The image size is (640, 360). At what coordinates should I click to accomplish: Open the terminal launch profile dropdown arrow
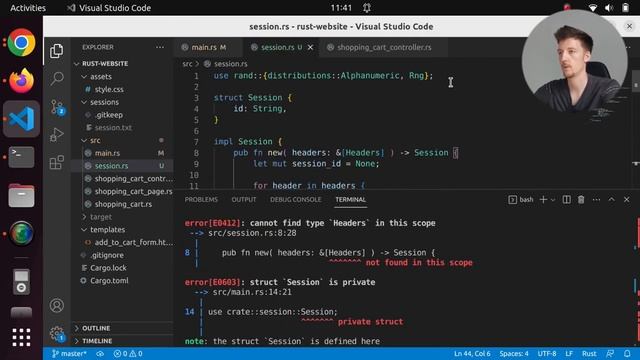(553, 200)
